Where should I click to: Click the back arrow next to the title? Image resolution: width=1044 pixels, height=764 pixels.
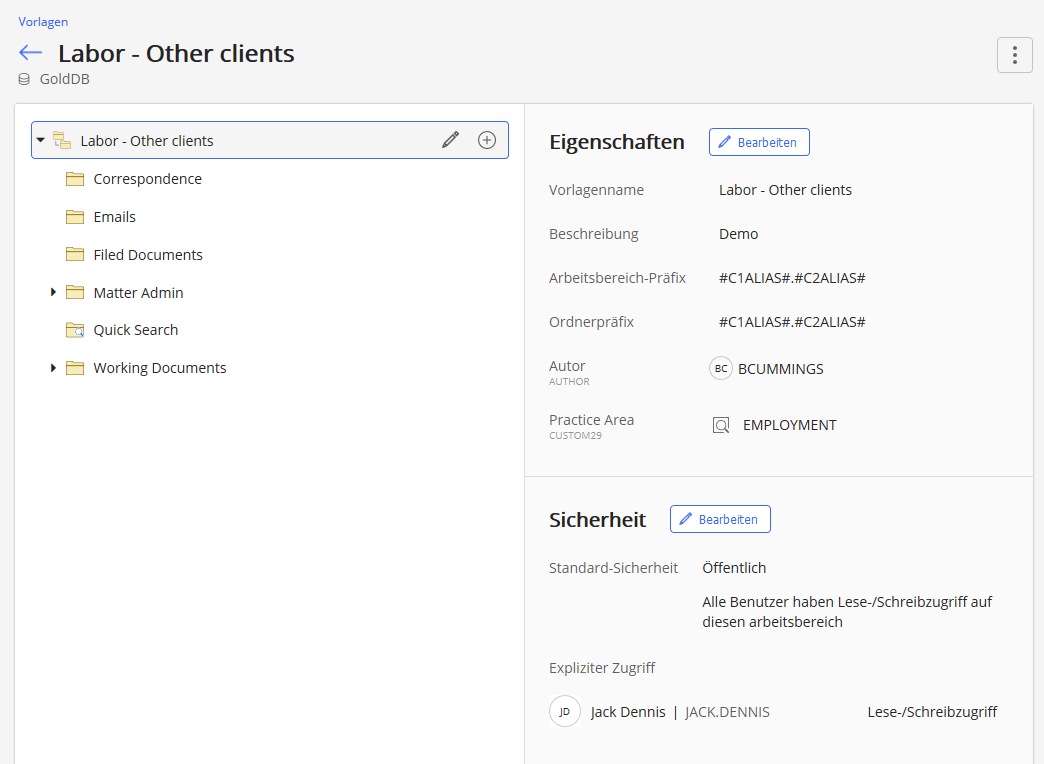(x=30, y=53)
